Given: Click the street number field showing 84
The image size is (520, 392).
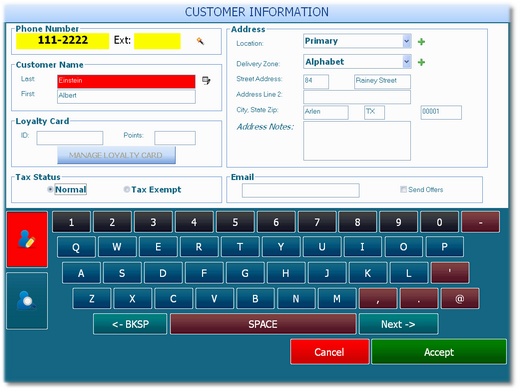Looking at the screenshot, I should [x=316, y=82].
